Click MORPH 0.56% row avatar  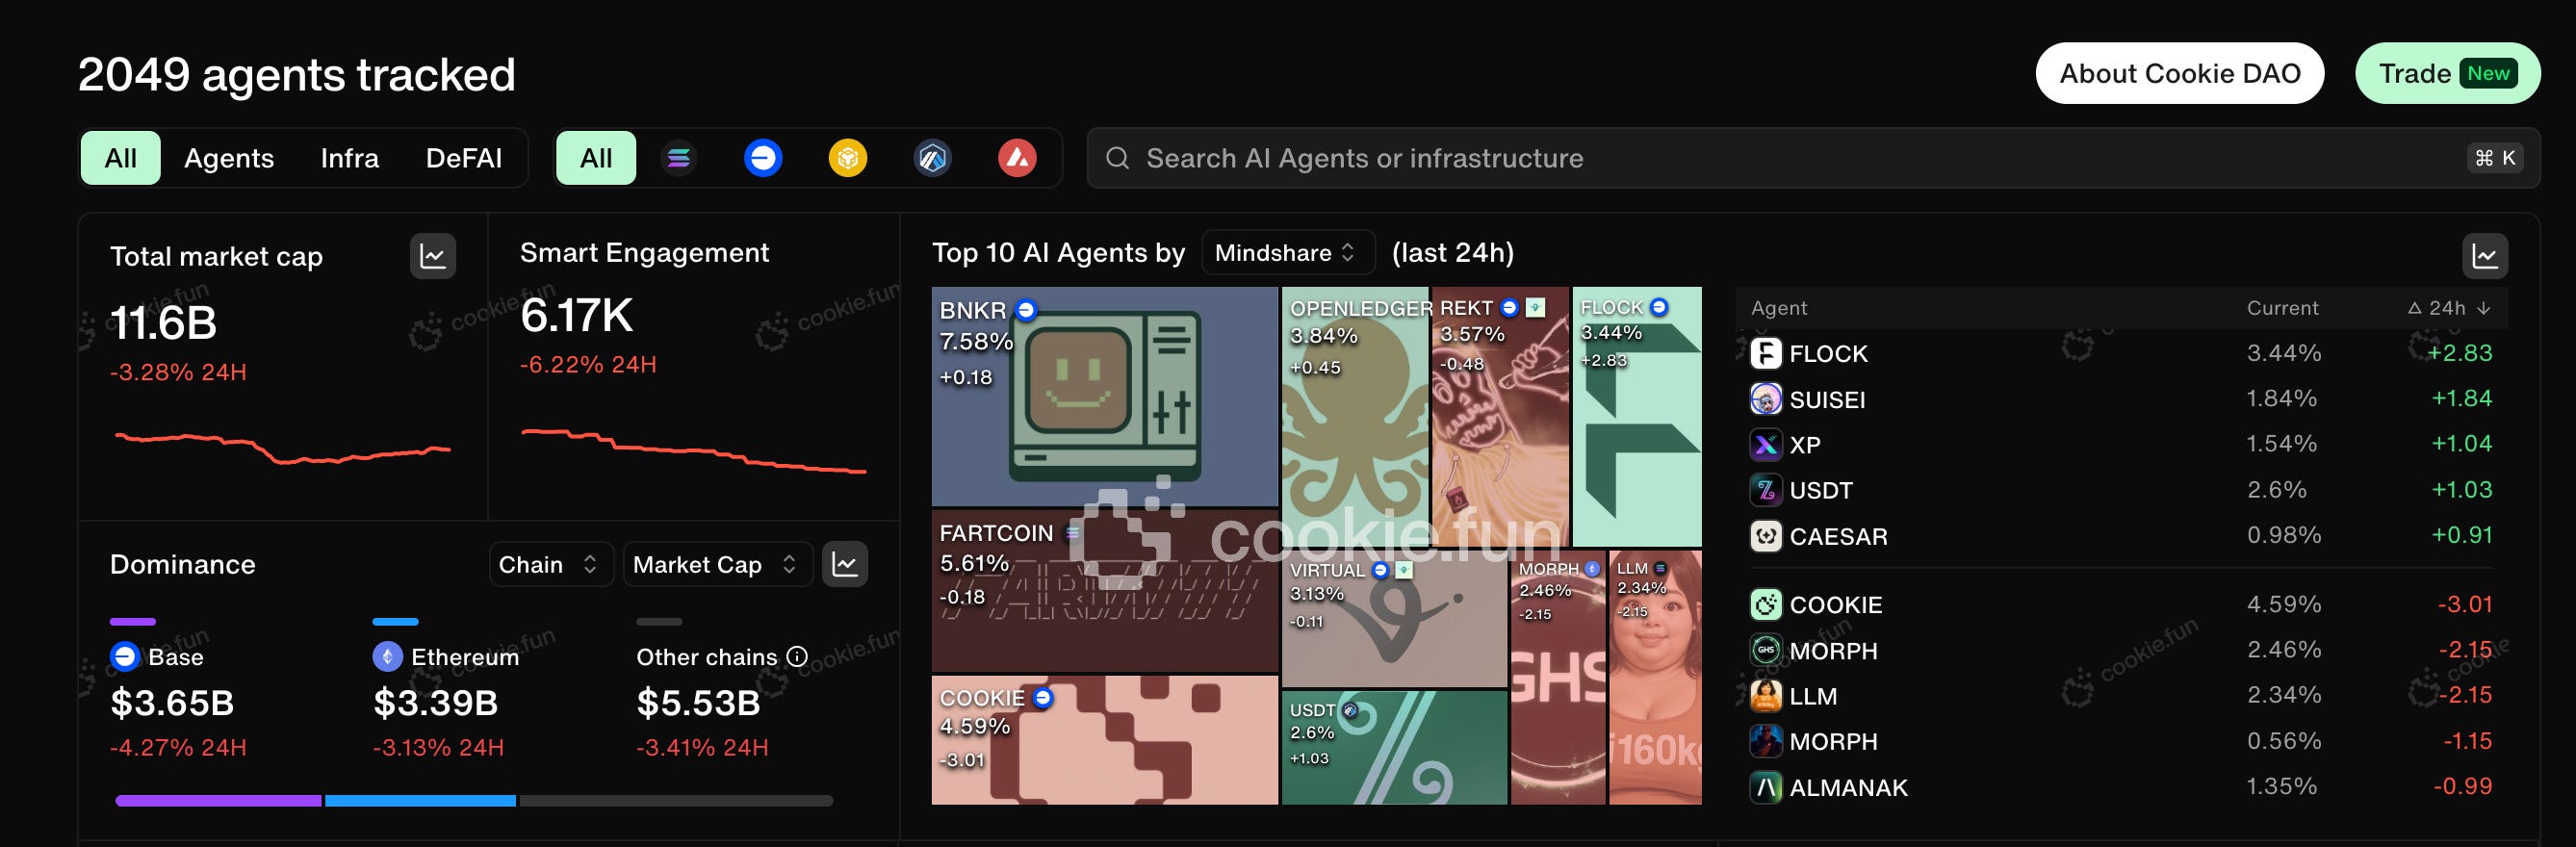(x=1766, y=742)
